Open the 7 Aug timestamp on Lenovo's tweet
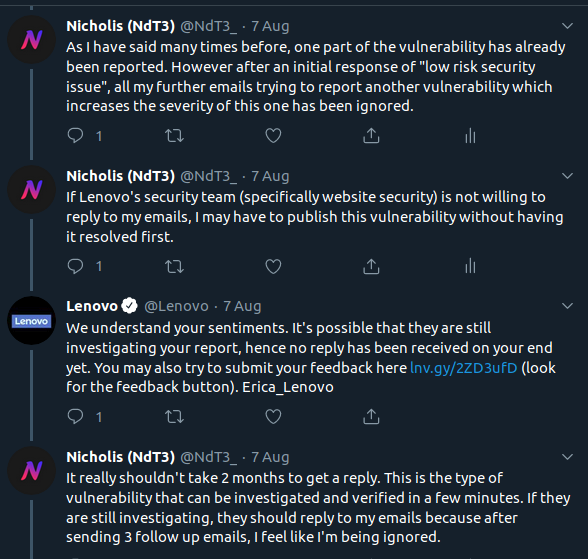Image resolution: width=588 pixels, height=559 pixels. pyautogui.click(x=242, y=306)
